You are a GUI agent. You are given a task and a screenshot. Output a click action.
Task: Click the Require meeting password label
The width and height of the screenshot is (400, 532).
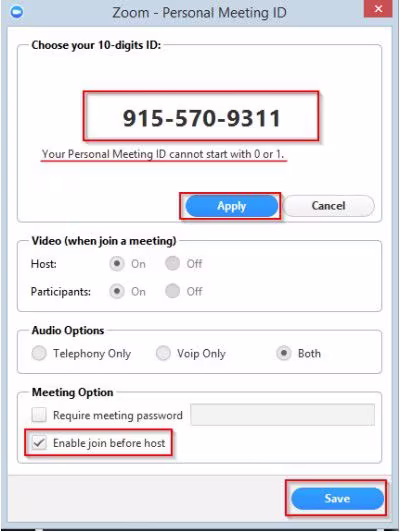click(118, 415)
